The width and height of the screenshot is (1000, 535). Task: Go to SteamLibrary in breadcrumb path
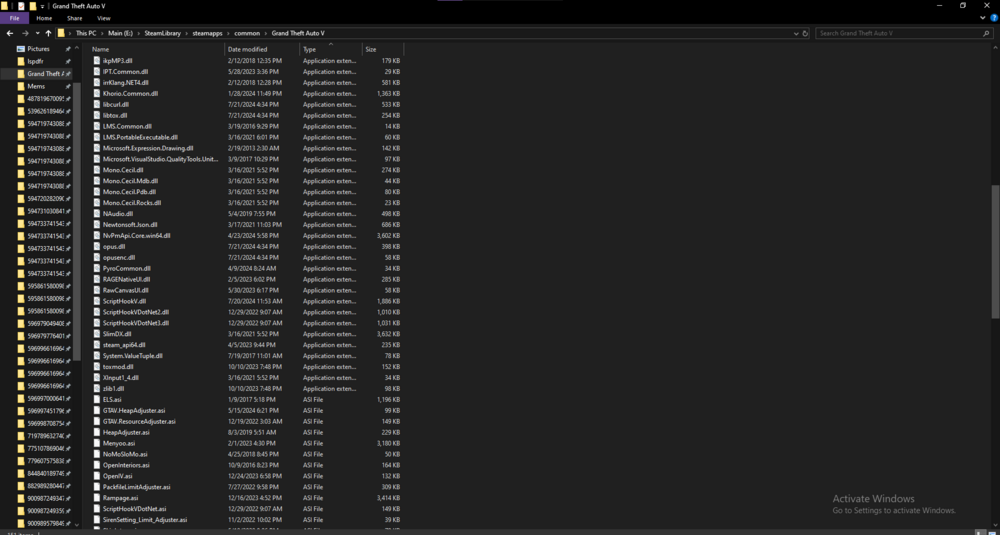pos(161,33)
